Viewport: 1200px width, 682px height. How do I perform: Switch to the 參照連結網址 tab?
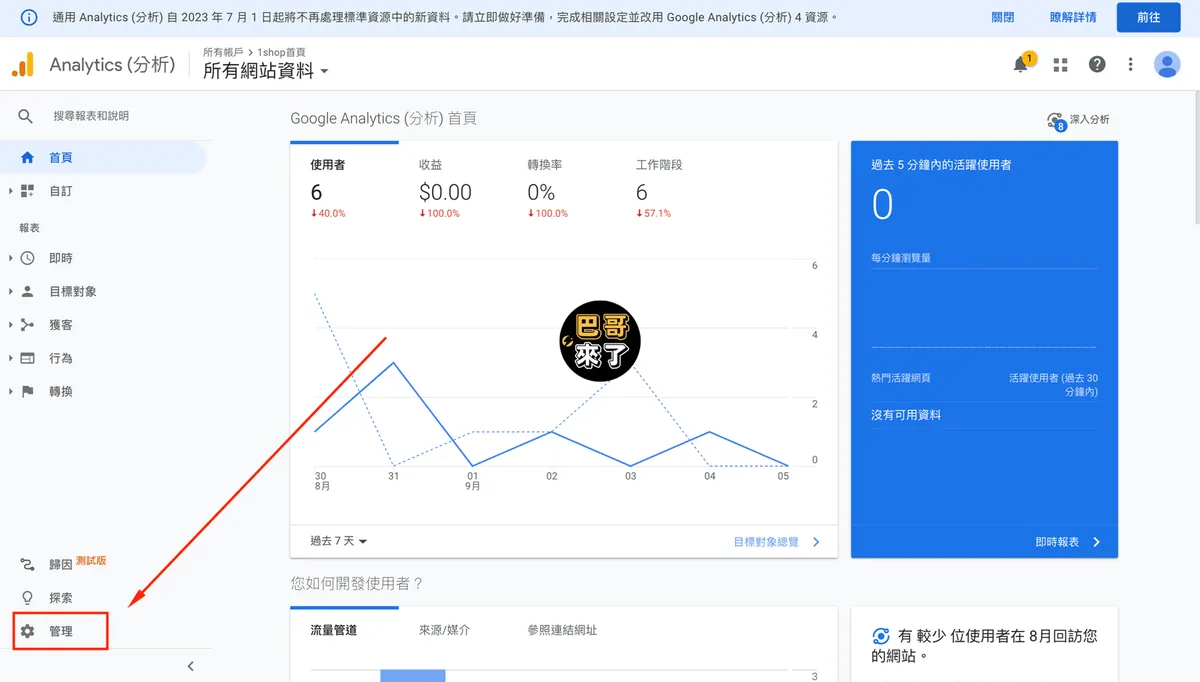pyautogui.click(x=562, y=630)
